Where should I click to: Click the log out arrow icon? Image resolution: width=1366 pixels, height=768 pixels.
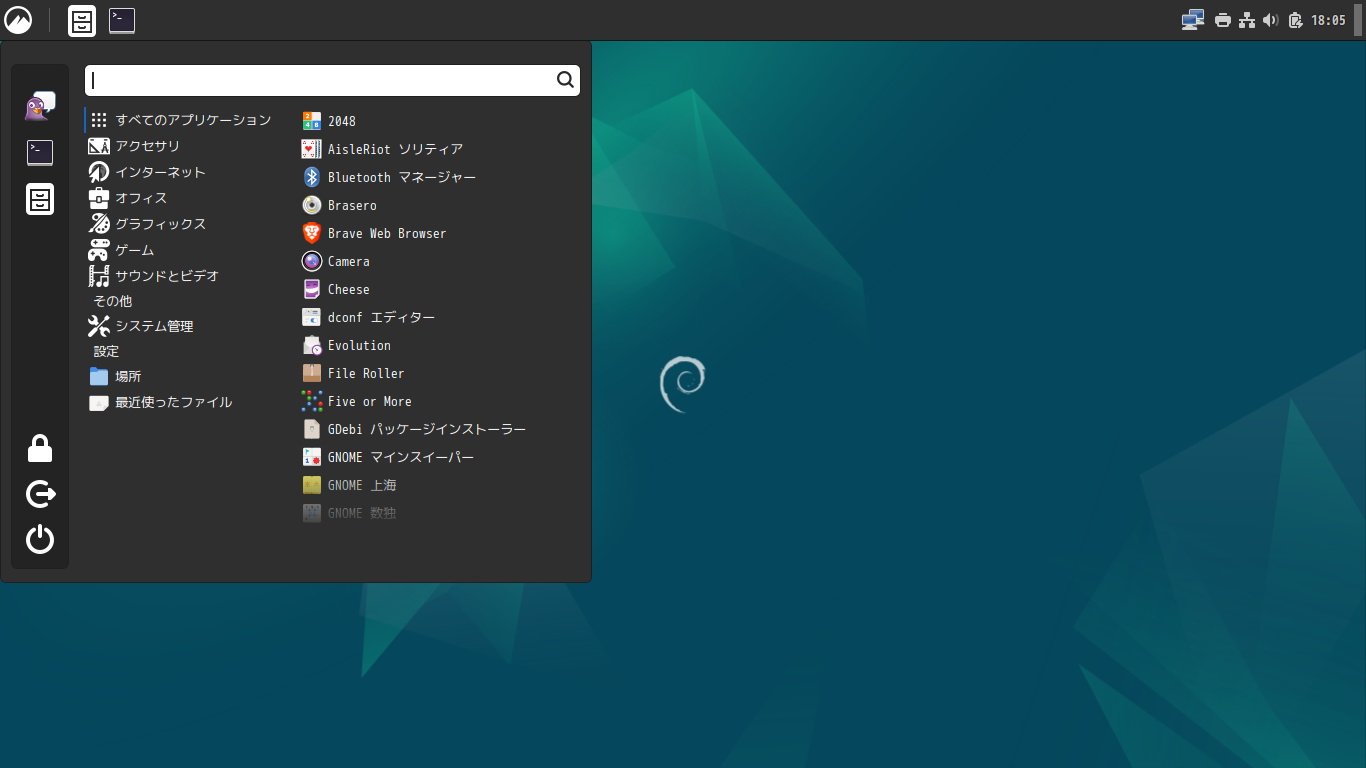[40, 494]
